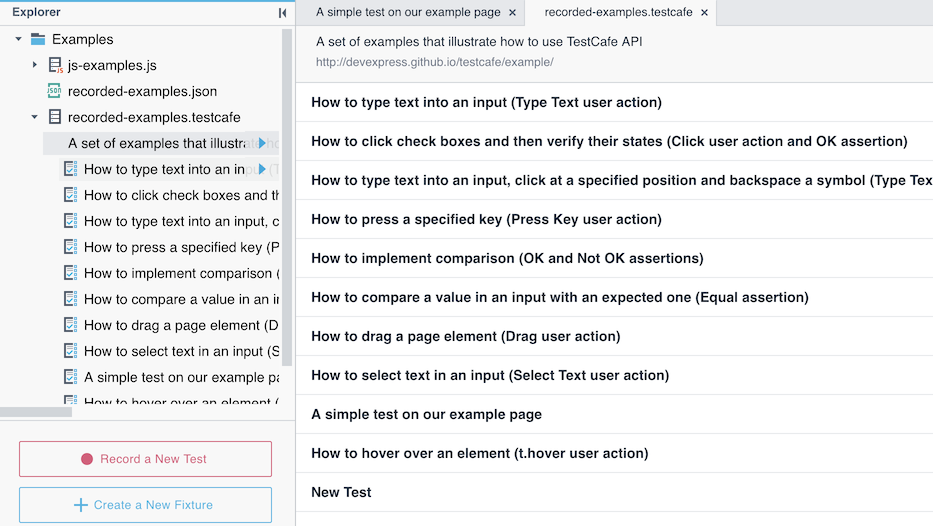933x526 pixels.
Task: Click the recorded-examples.testcafe file icon
Action: pyautogui.click(x=54, y=118)
